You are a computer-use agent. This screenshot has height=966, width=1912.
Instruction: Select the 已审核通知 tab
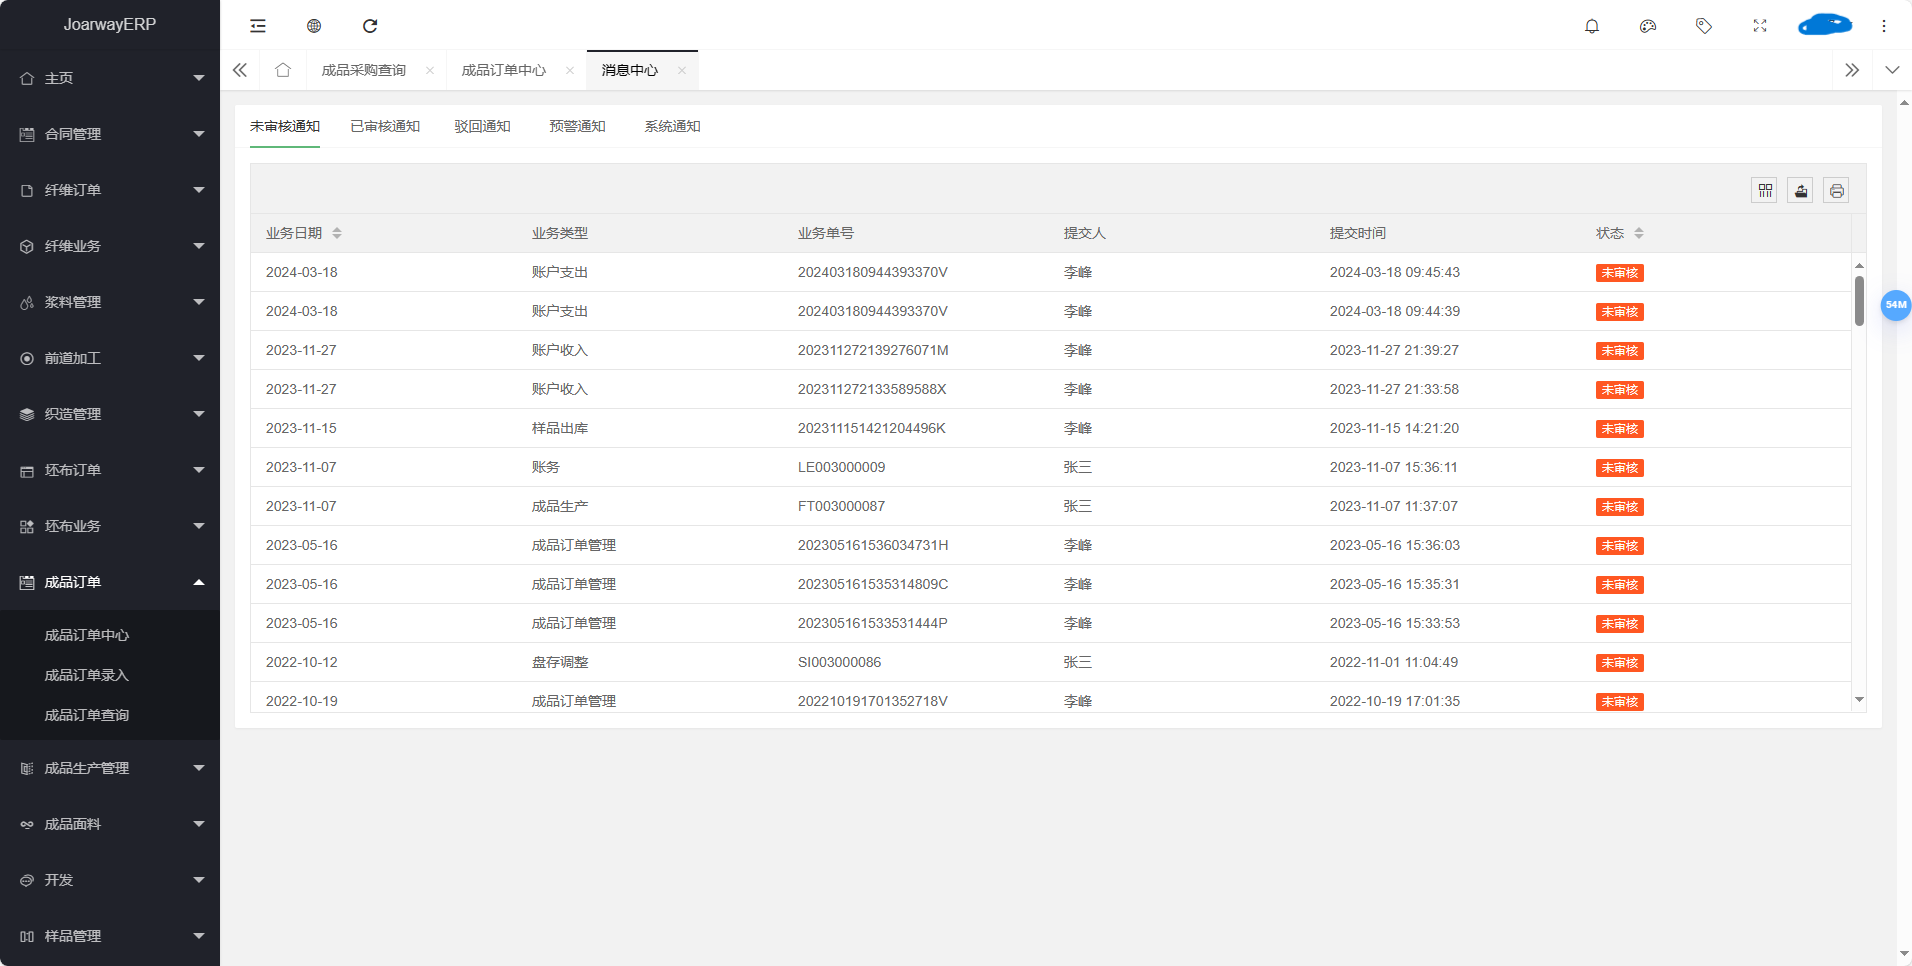[x=385, y=126]
